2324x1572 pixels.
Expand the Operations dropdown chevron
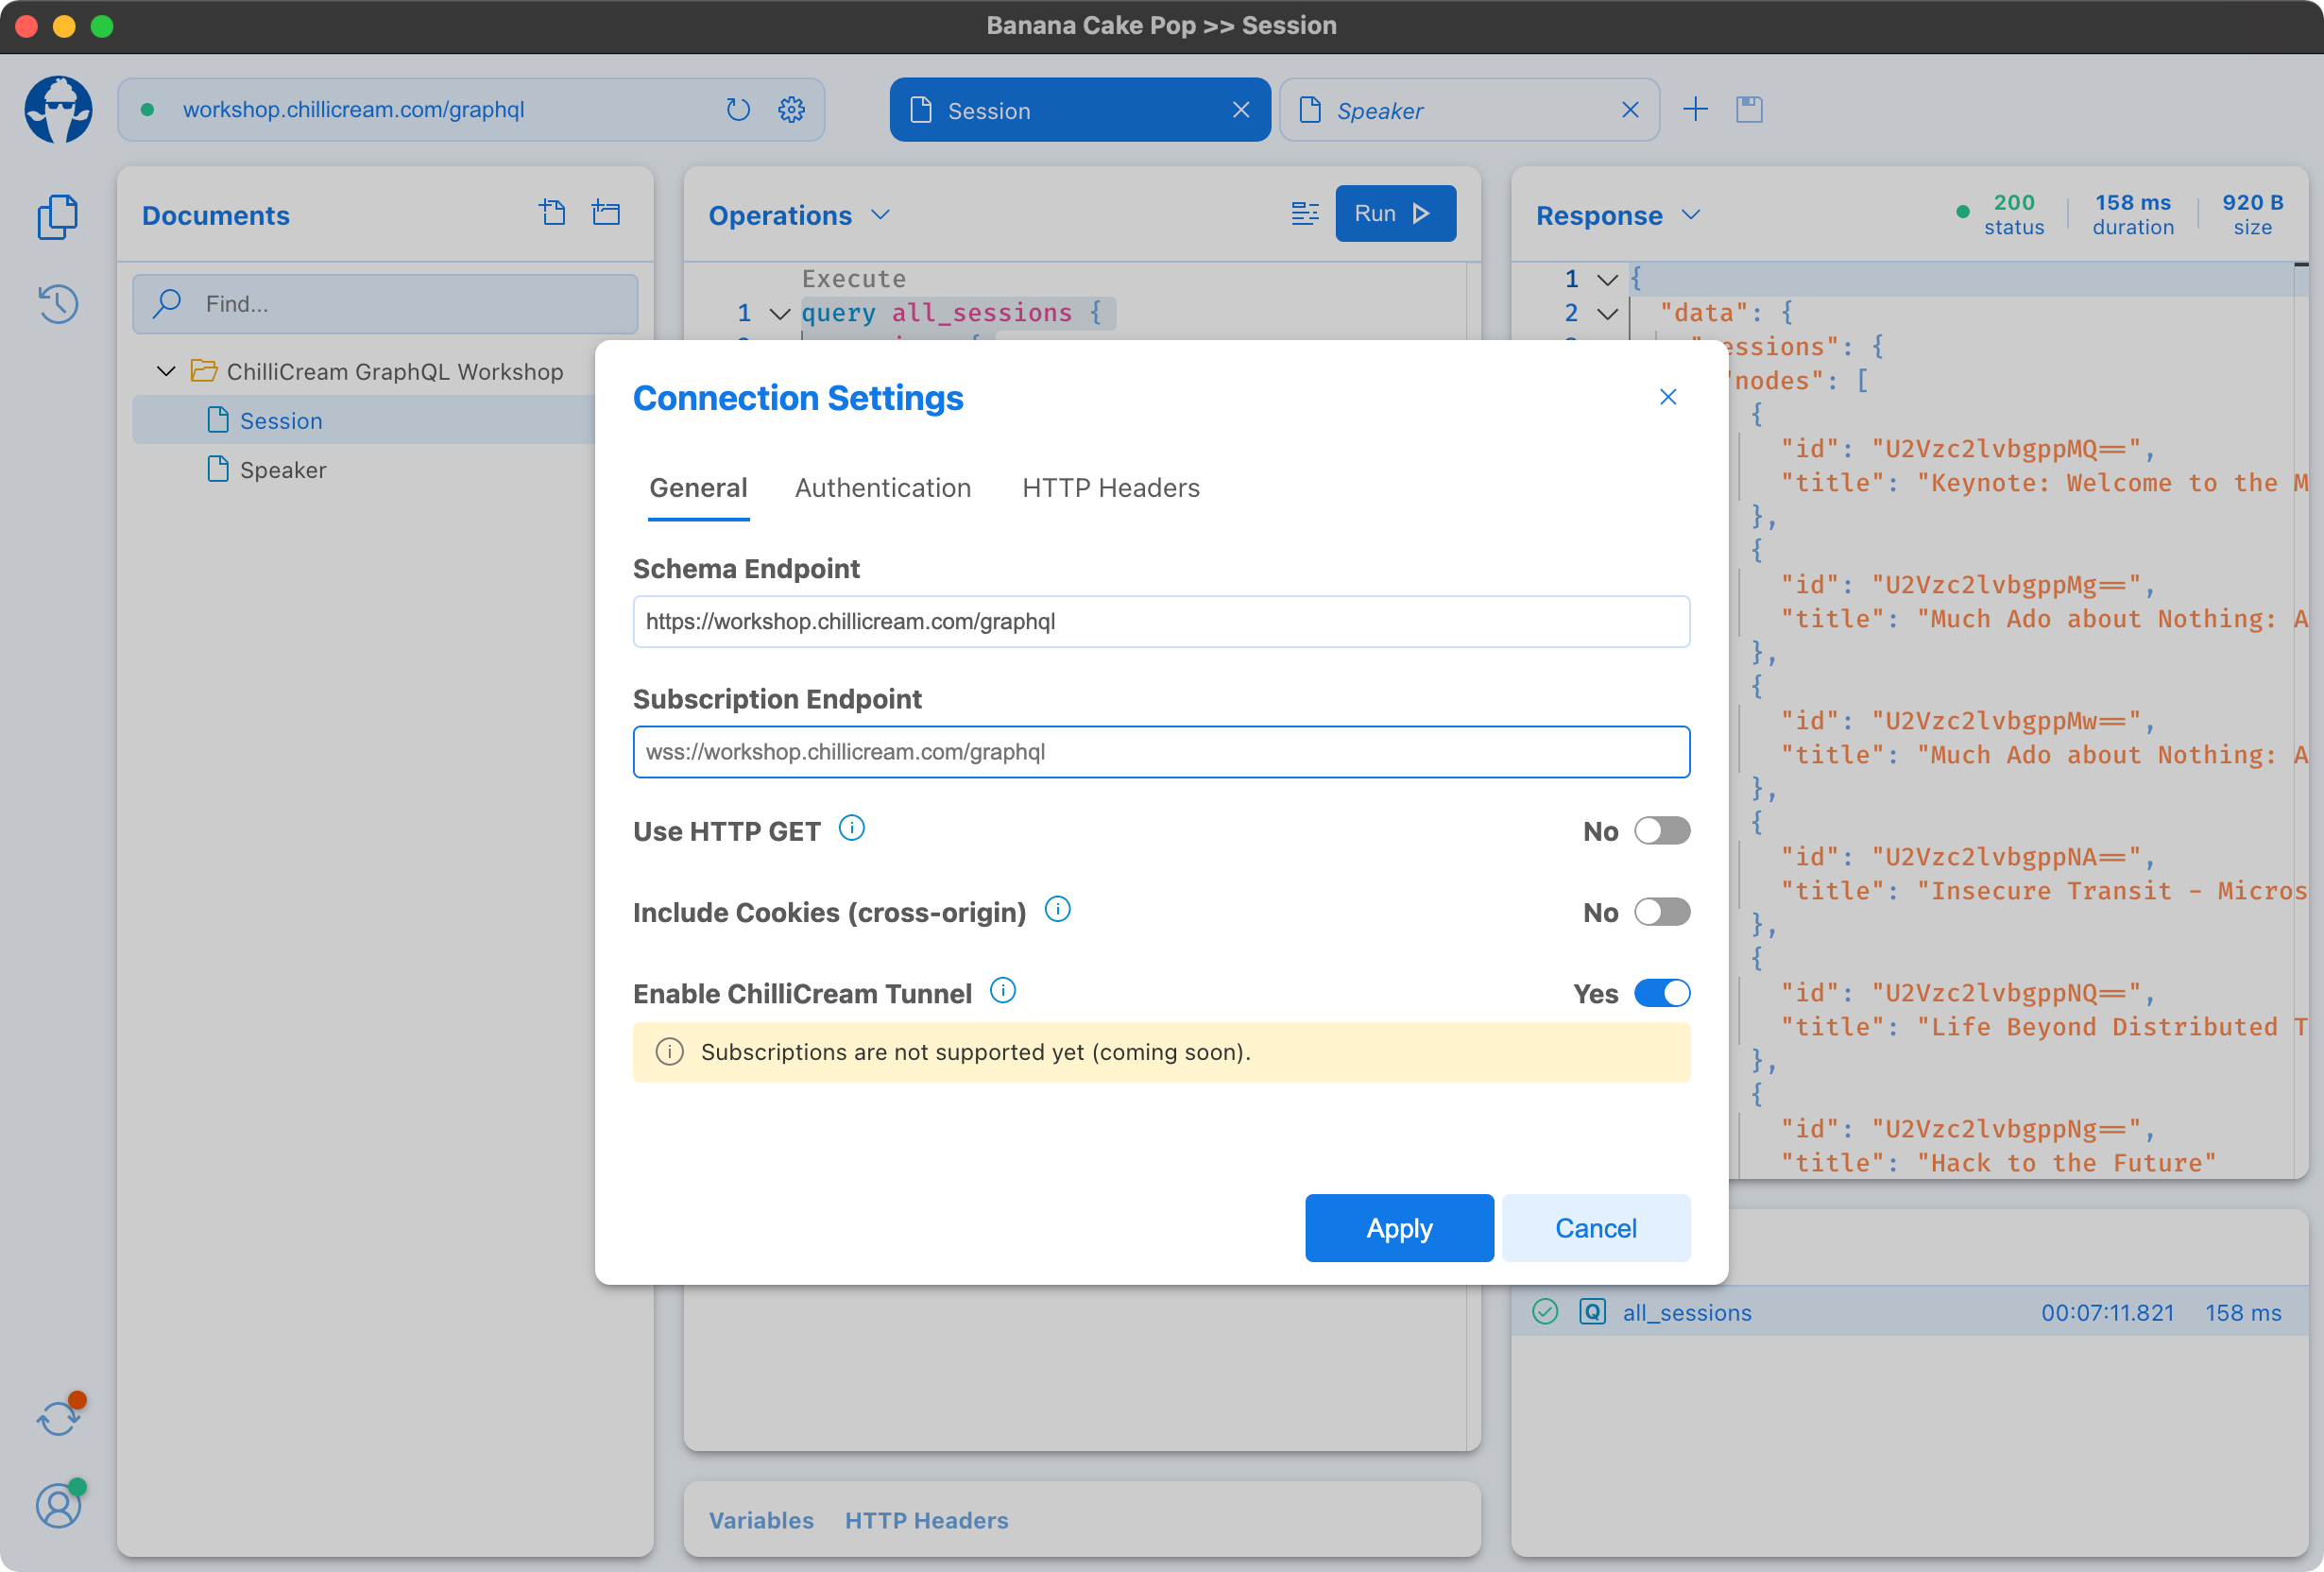[880, 215]
